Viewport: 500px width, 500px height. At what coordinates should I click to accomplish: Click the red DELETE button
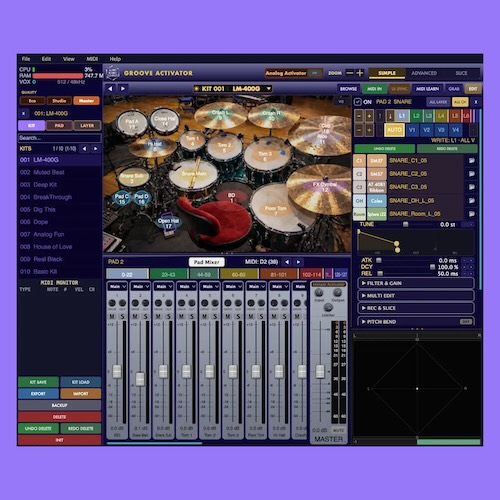(x=60, y=417)
